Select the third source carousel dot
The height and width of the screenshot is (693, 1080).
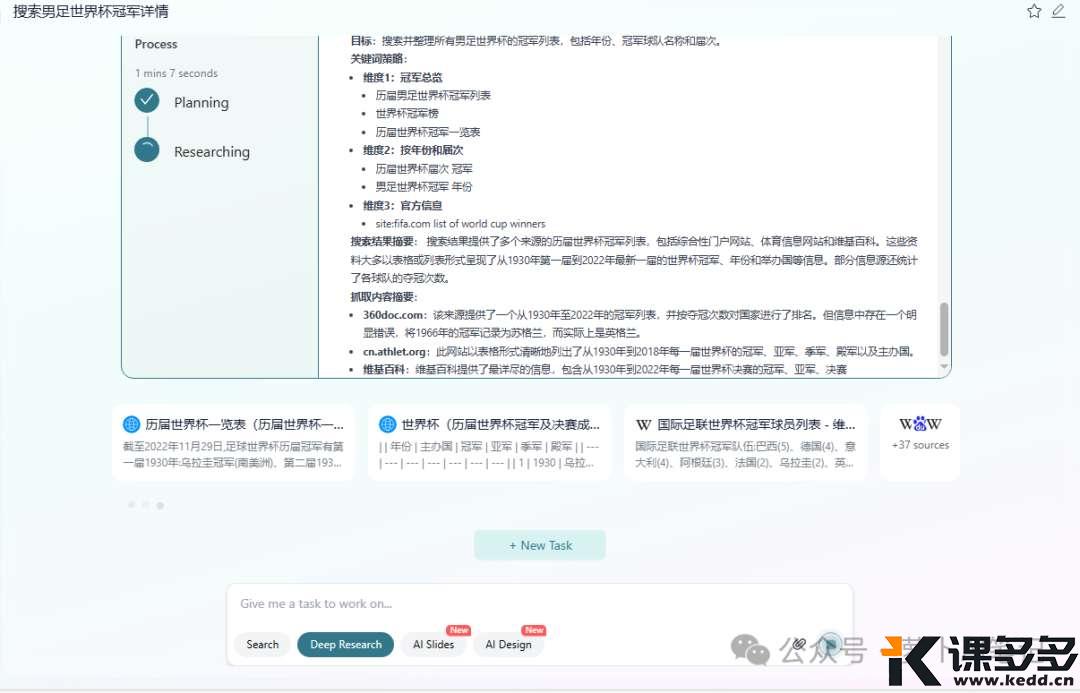(160, 505)
